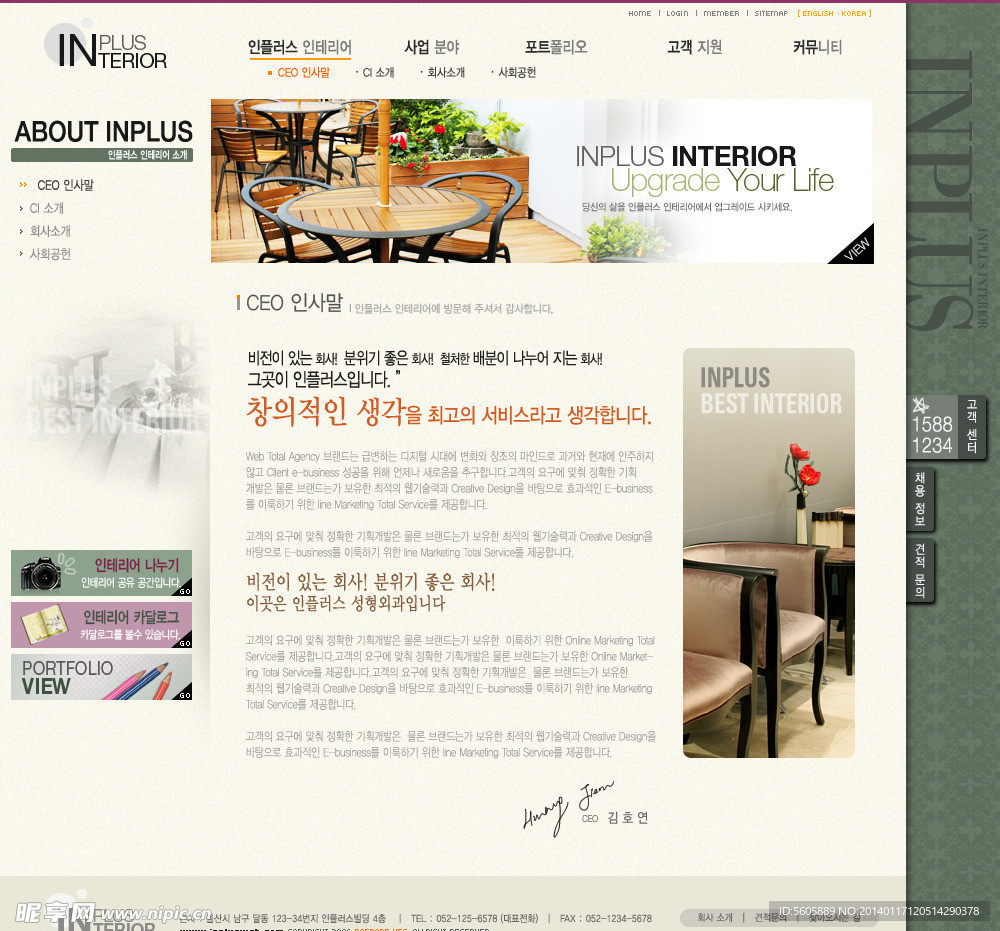Screen dimensions: 1000x931
Task: Open the 인테리어 카달로그 banner
Action: click(101, 625)
